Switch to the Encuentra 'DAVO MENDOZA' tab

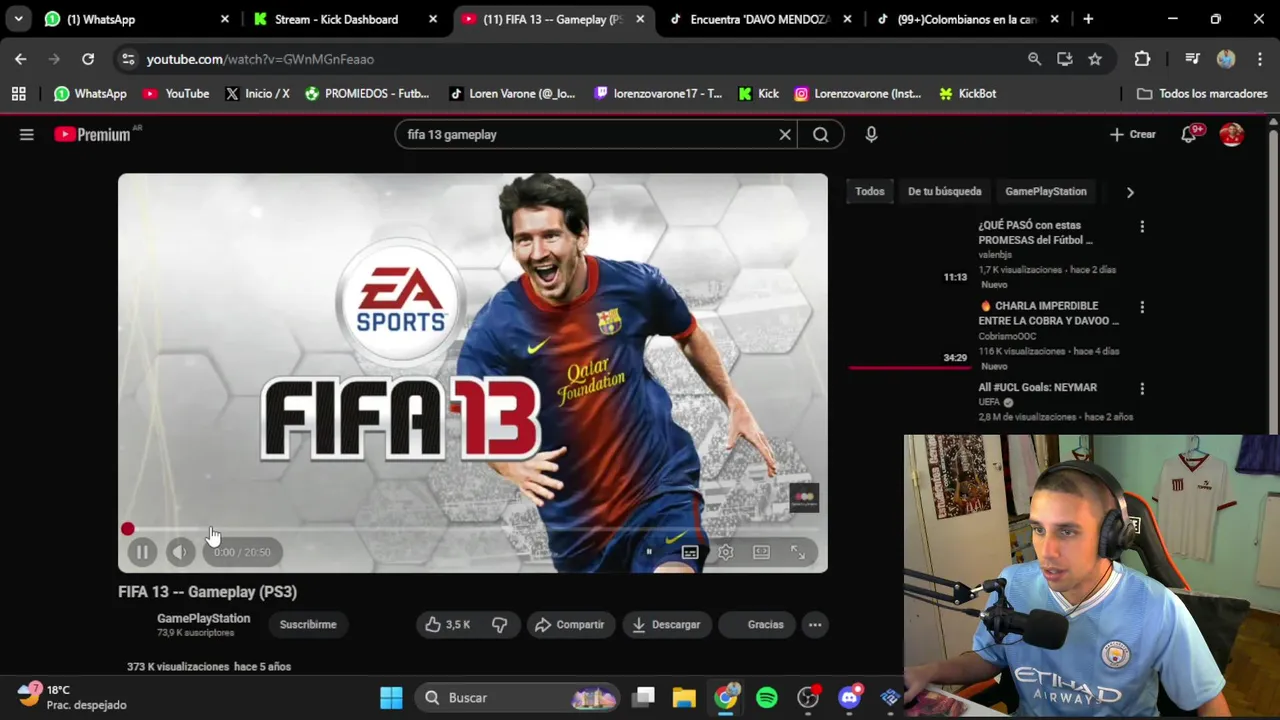tap(762, 19)
